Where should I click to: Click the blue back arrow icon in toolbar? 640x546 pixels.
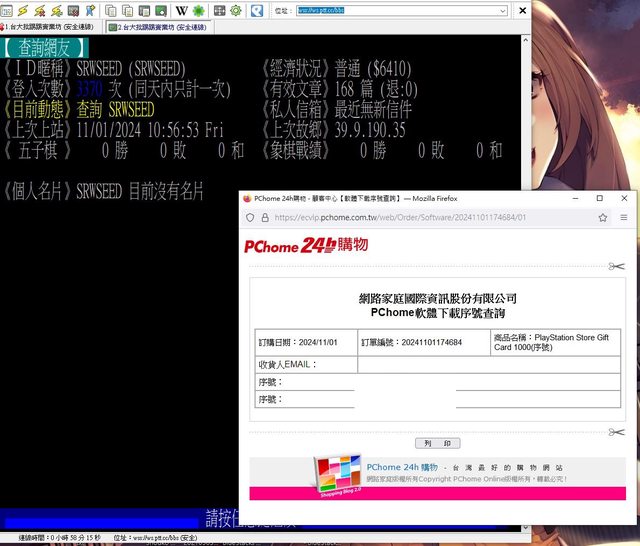coord(258,10)
